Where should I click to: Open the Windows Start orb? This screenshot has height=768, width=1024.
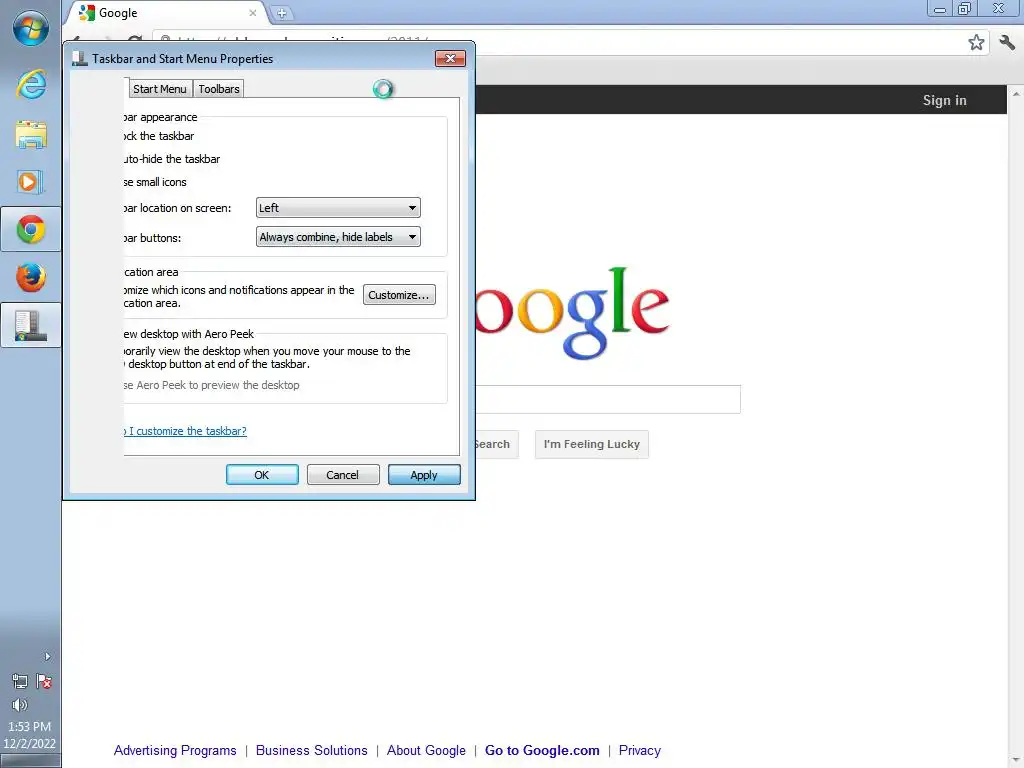31,29
